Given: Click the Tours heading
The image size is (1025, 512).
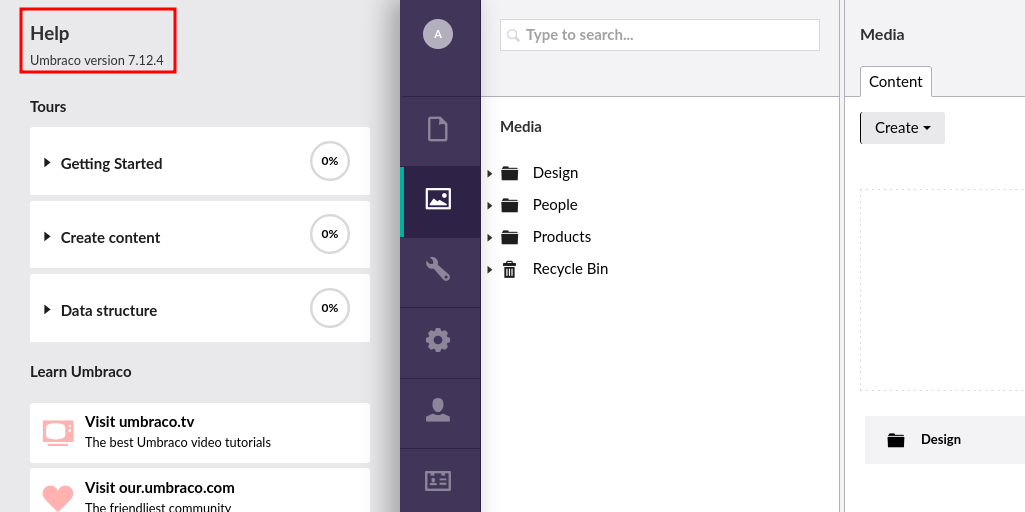Looking at the screenshot, I should pyautogui.click(x=48, y=107).
